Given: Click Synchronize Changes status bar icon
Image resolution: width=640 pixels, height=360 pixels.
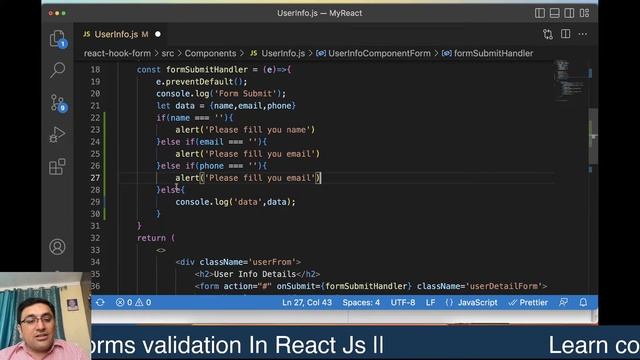Looking at the screenshot, I should (x=100, y=302).
